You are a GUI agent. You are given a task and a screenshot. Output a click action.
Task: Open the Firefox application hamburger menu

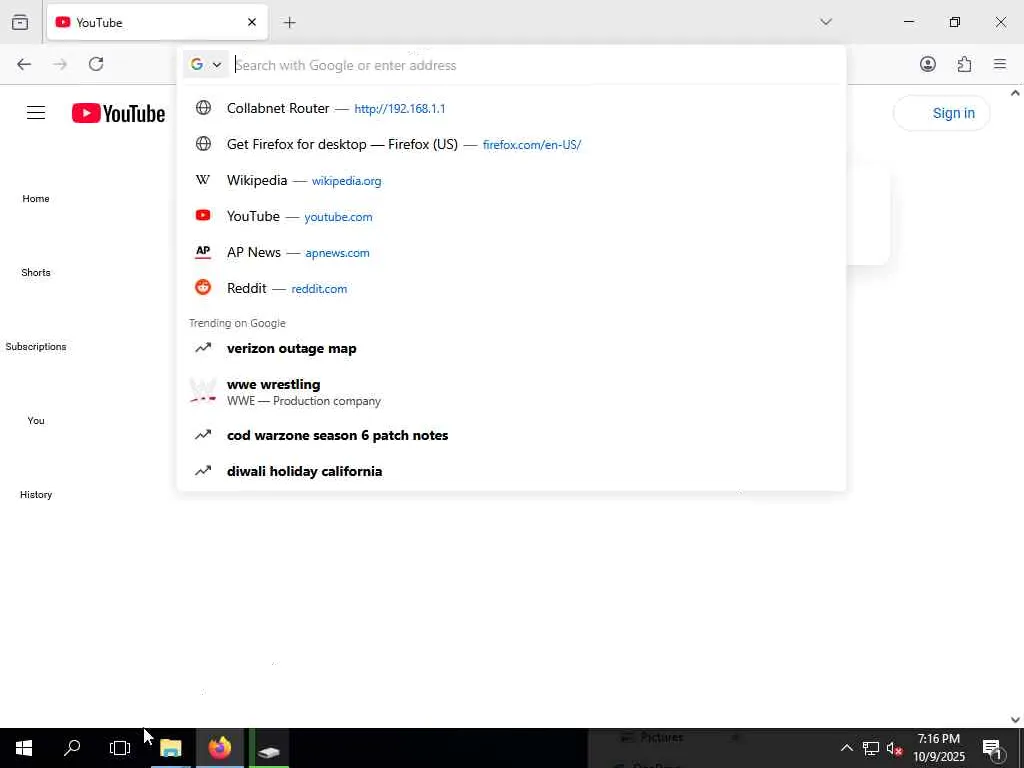1000,64
